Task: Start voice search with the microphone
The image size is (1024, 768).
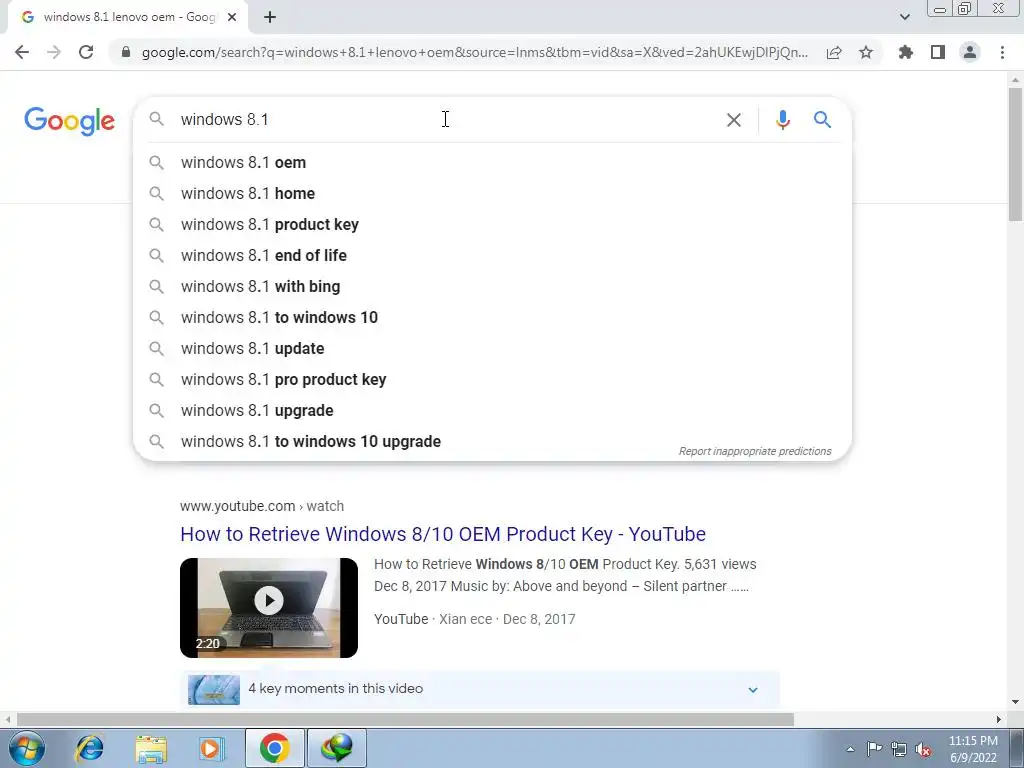Action: tap(782, 120)
